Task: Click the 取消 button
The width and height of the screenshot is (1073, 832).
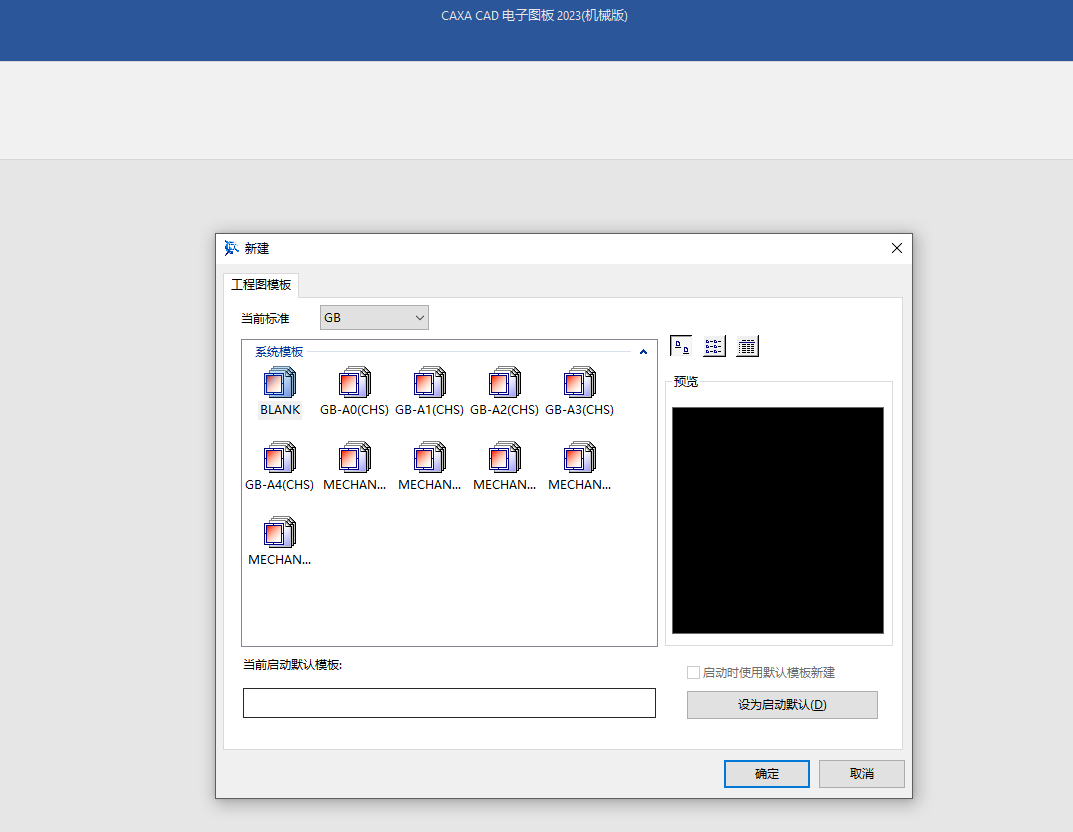Action: [862, 774]
